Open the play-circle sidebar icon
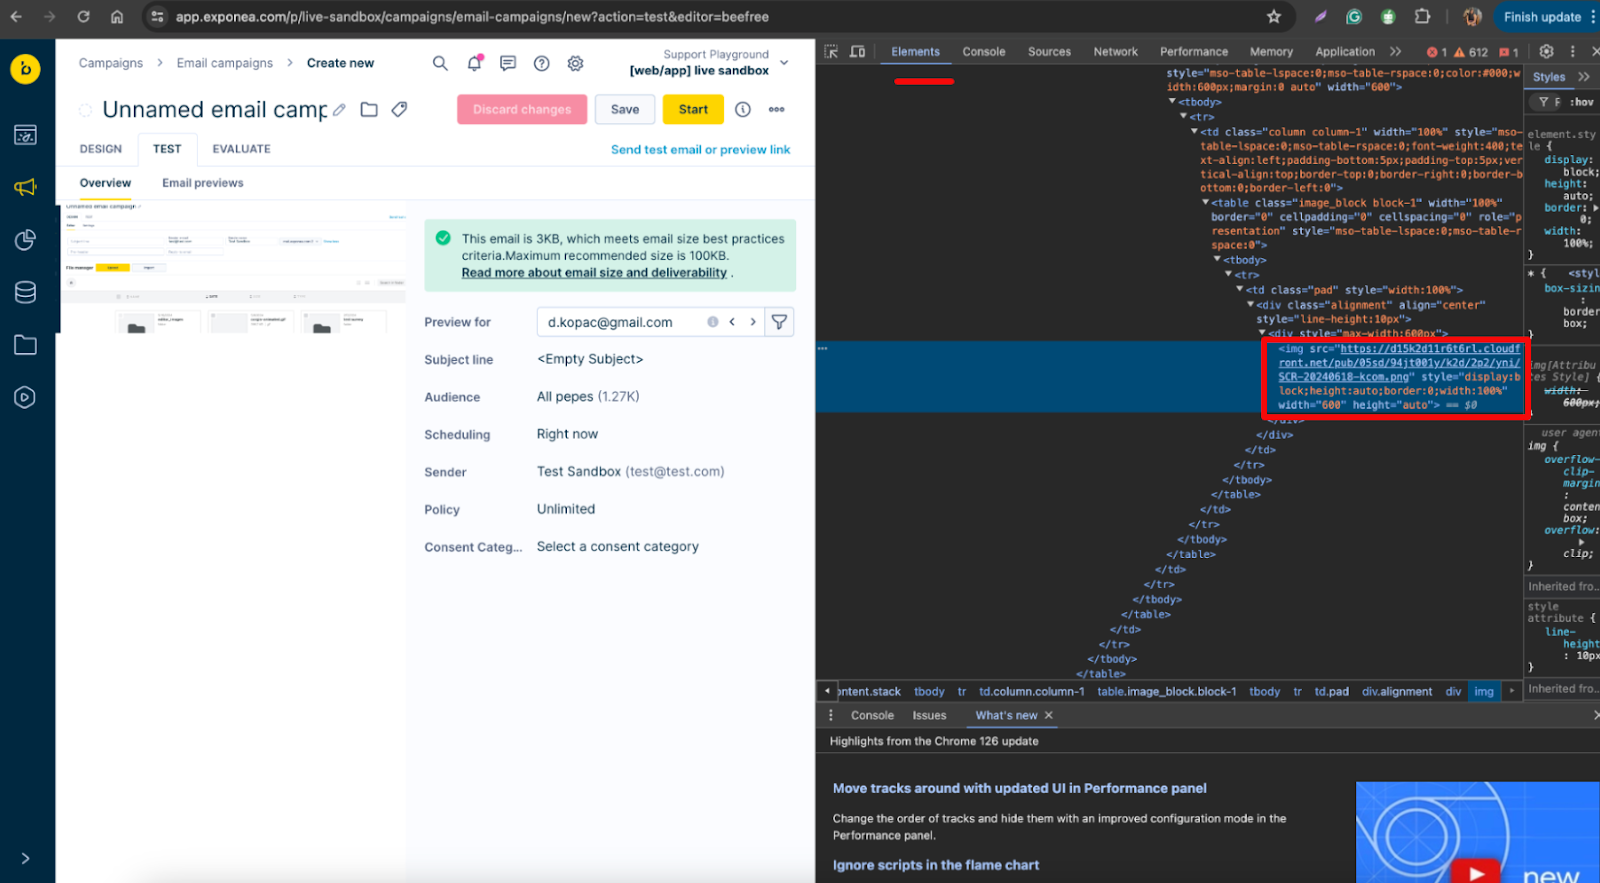The width and height of the screenshot is (1600, 883). 26,397
